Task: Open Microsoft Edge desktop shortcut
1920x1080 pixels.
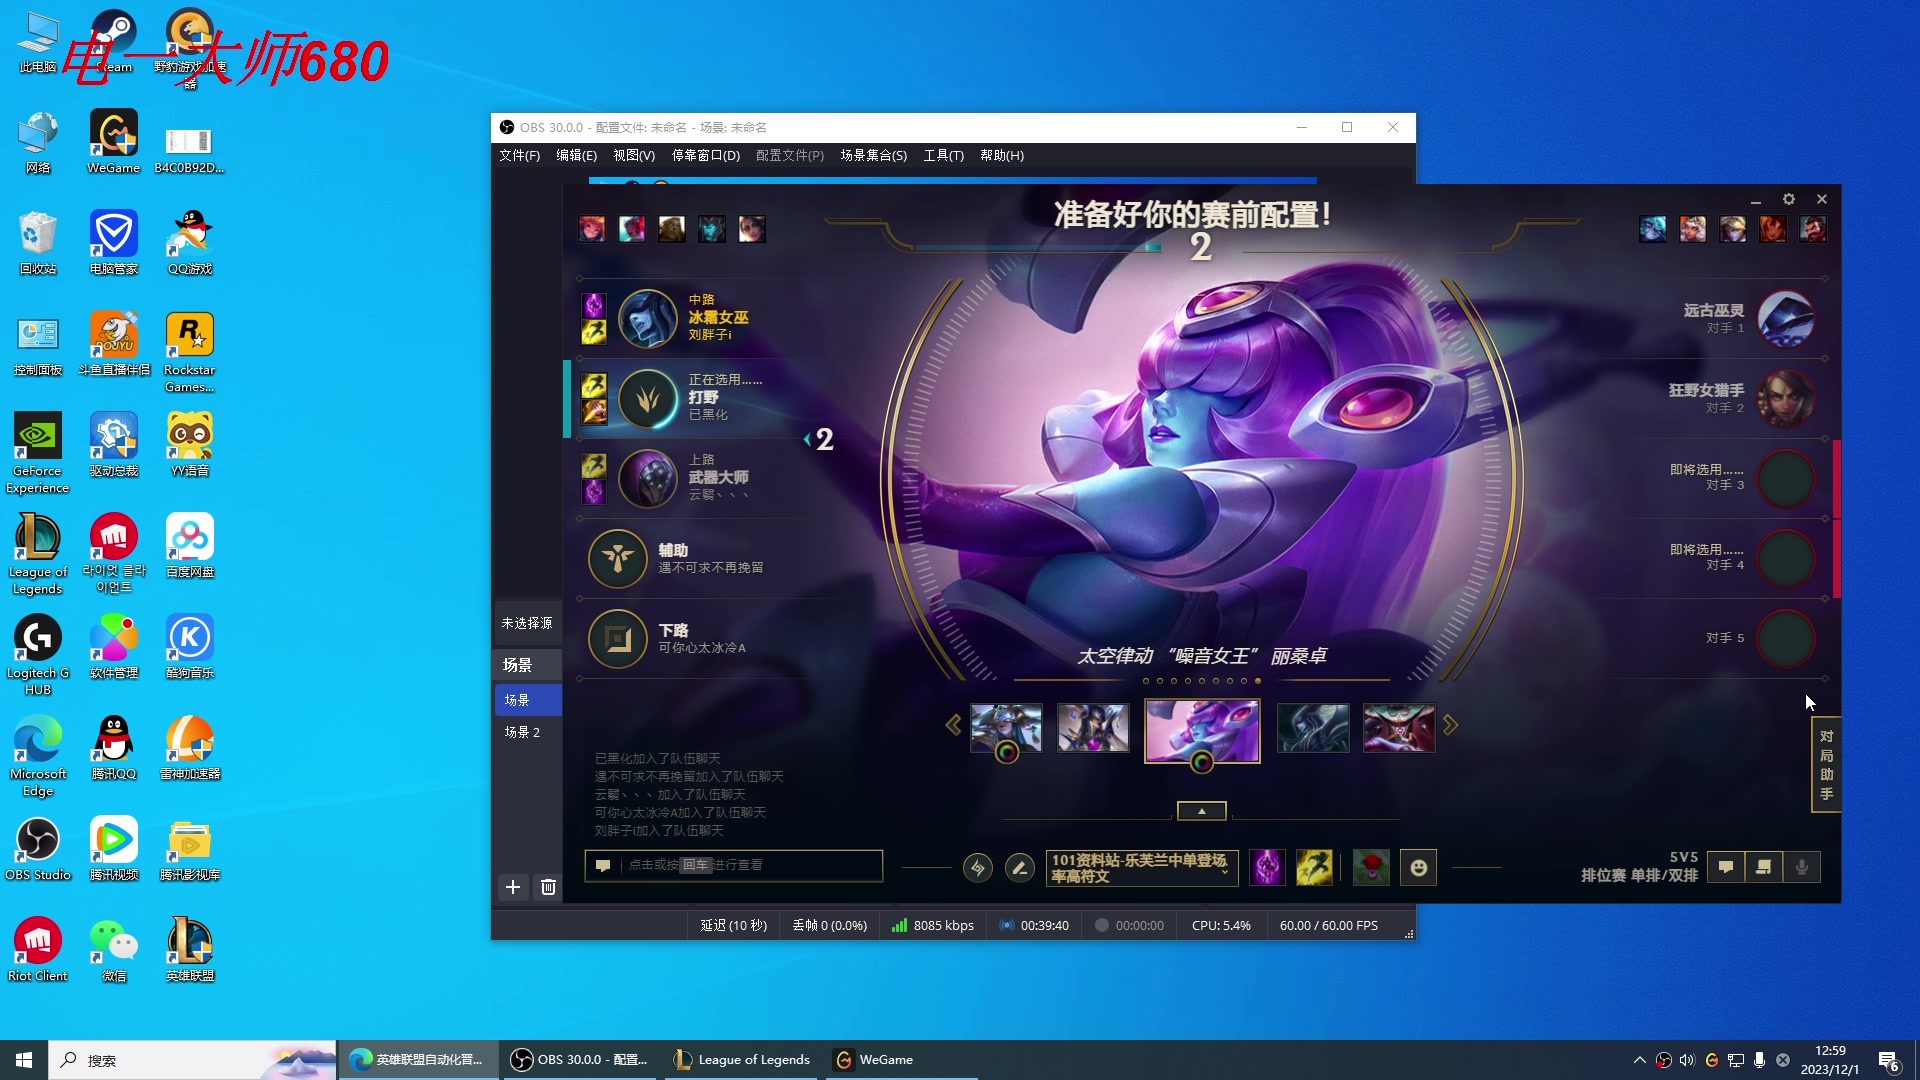Action: coord(38,756)
